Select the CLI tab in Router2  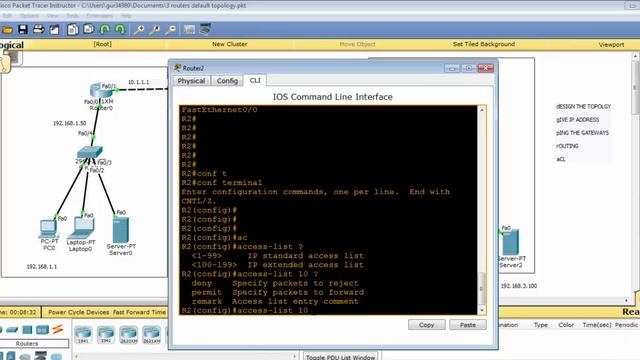255,80
